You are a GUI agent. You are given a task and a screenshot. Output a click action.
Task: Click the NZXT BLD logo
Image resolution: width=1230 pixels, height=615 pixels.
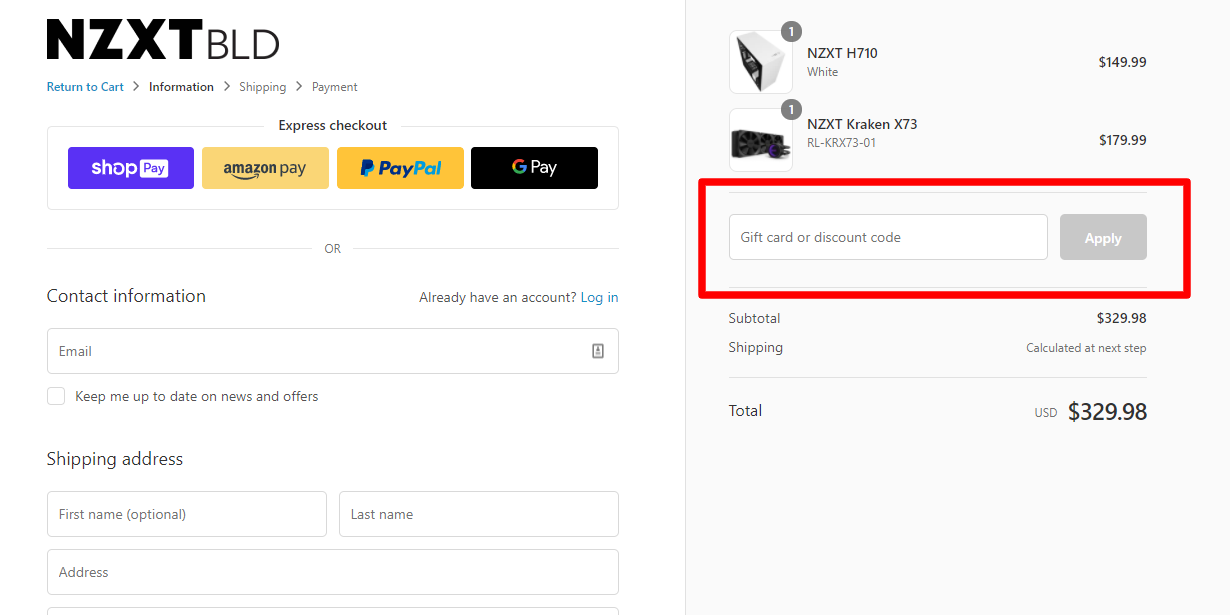163,40
